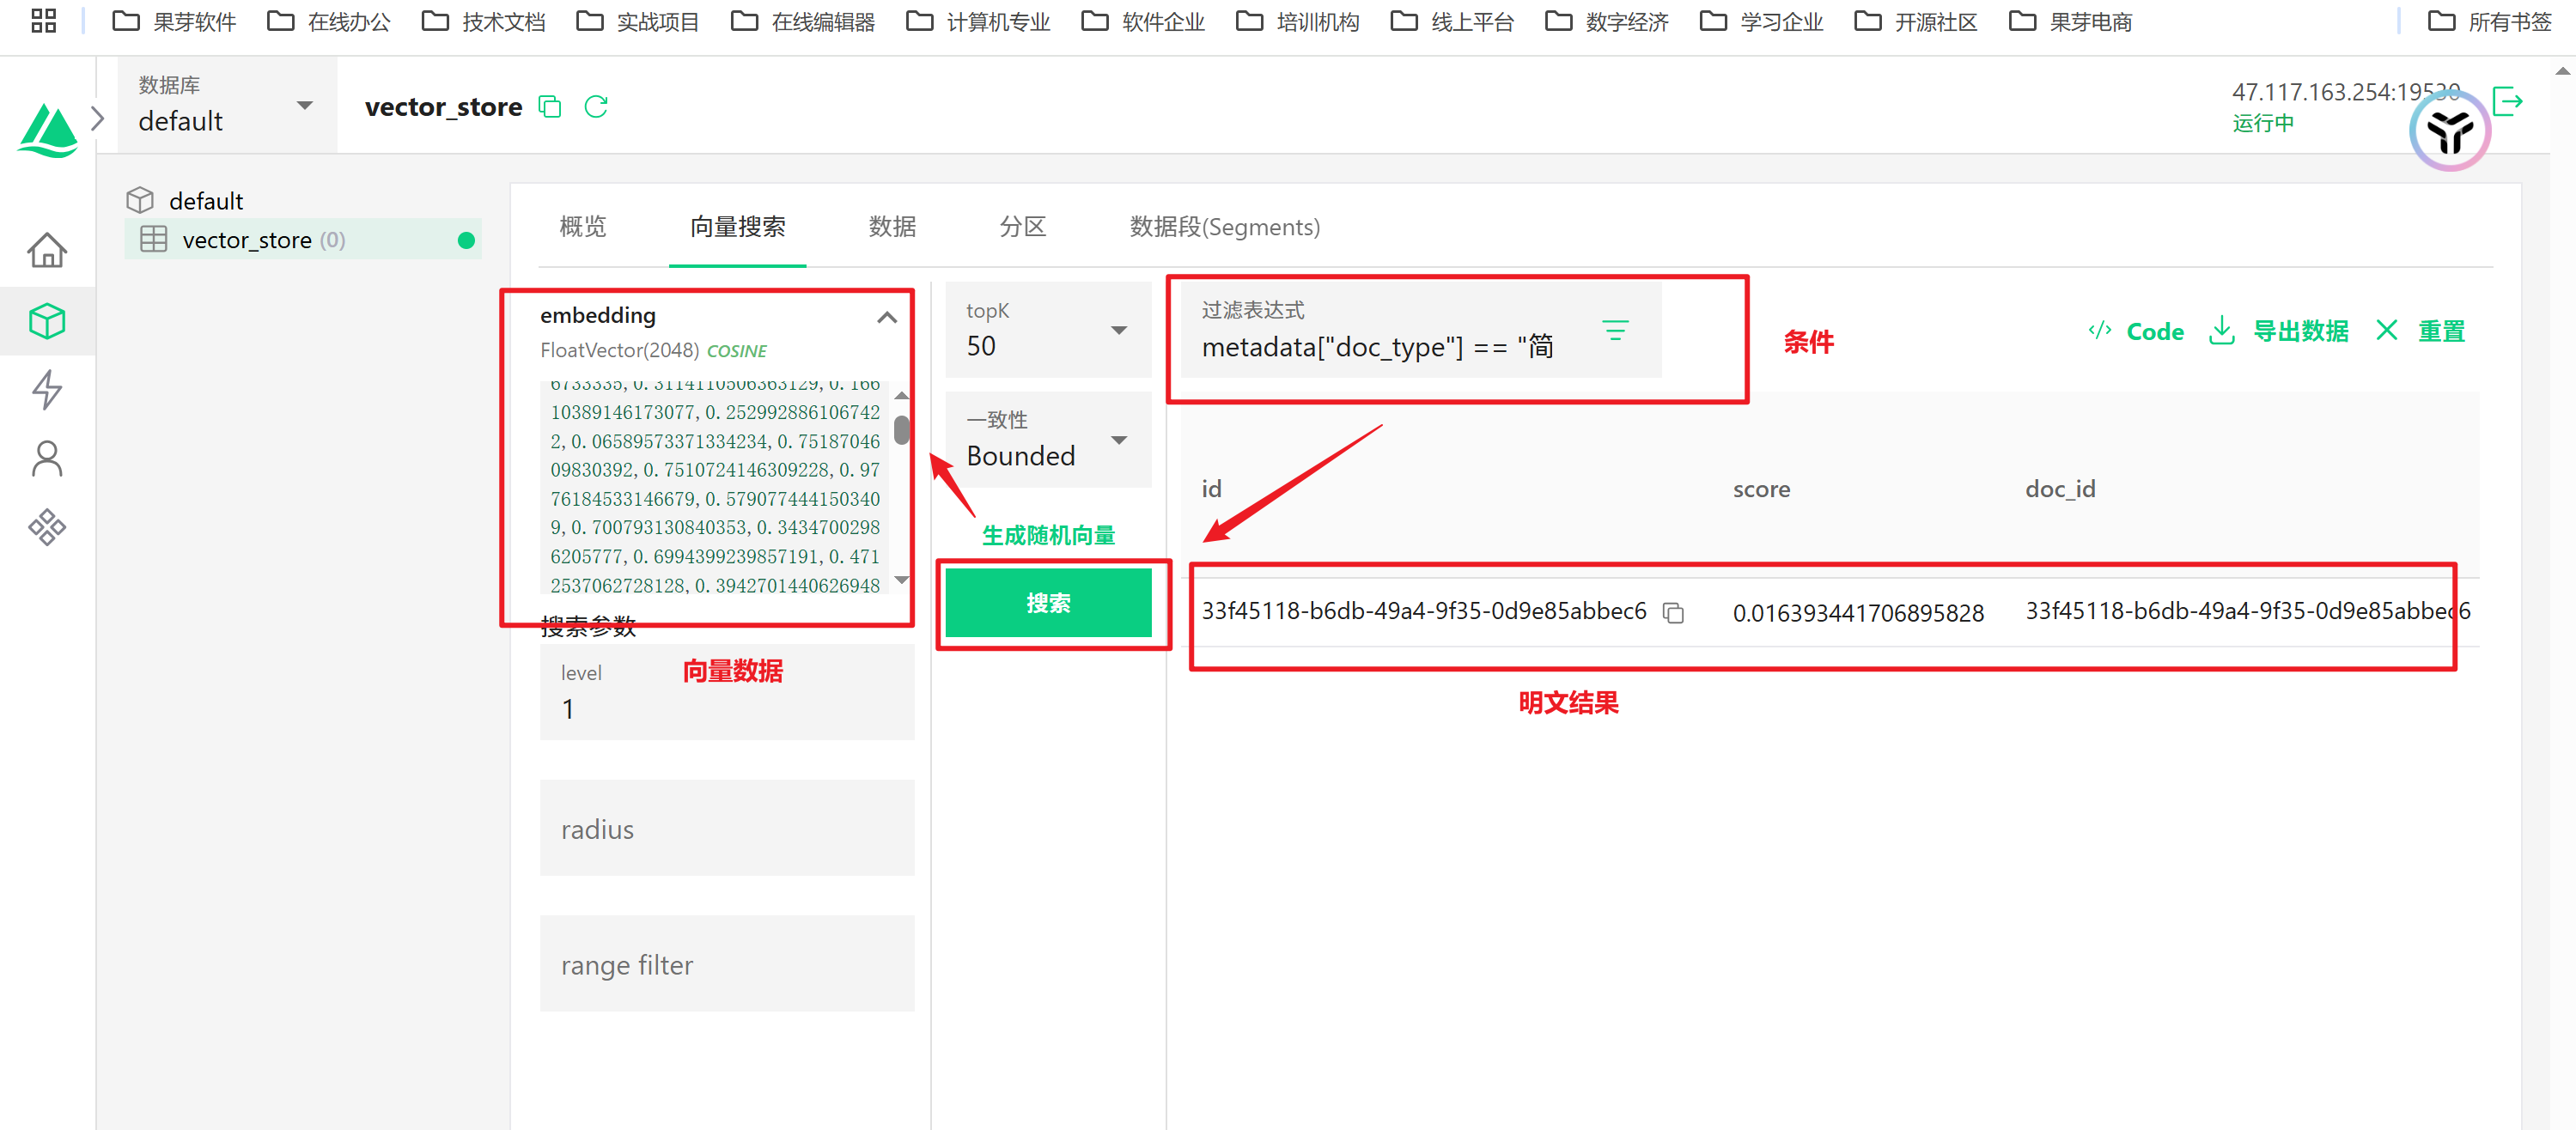
Task: Open the databases cube icon in sidebar
Action: click(47, 321)
